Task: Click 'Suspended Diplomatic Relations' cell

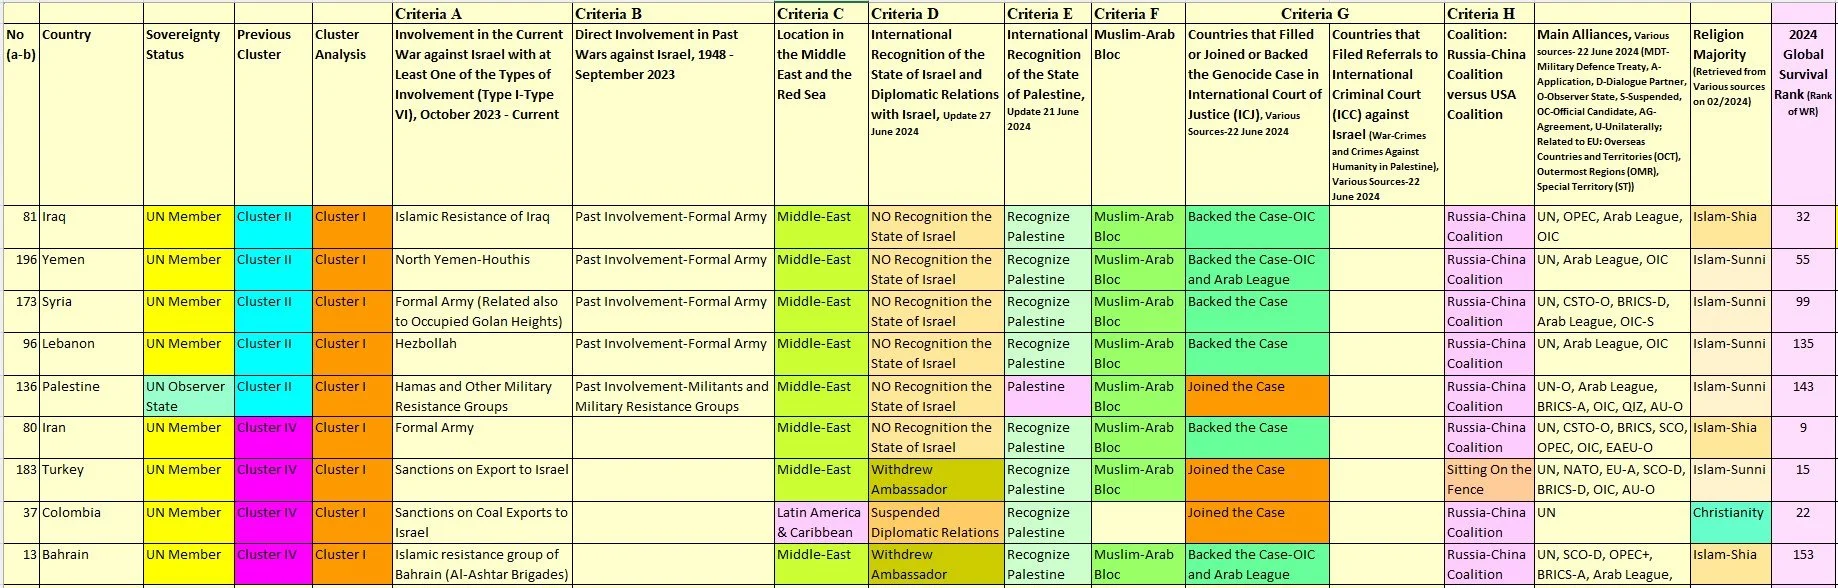Action: [936, 522]
